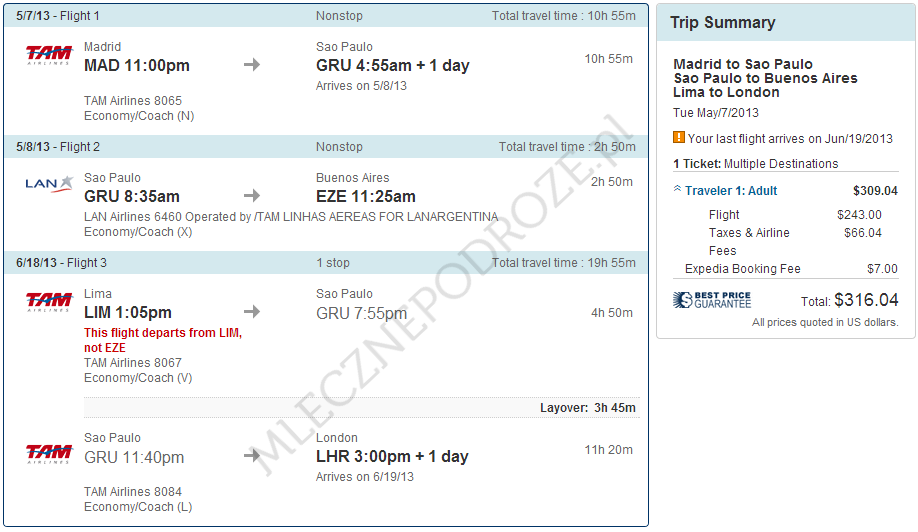Viewport: 918px width, 532px height.
Task: Click the arrow between MAD and GRU
Action: (252, 65)
